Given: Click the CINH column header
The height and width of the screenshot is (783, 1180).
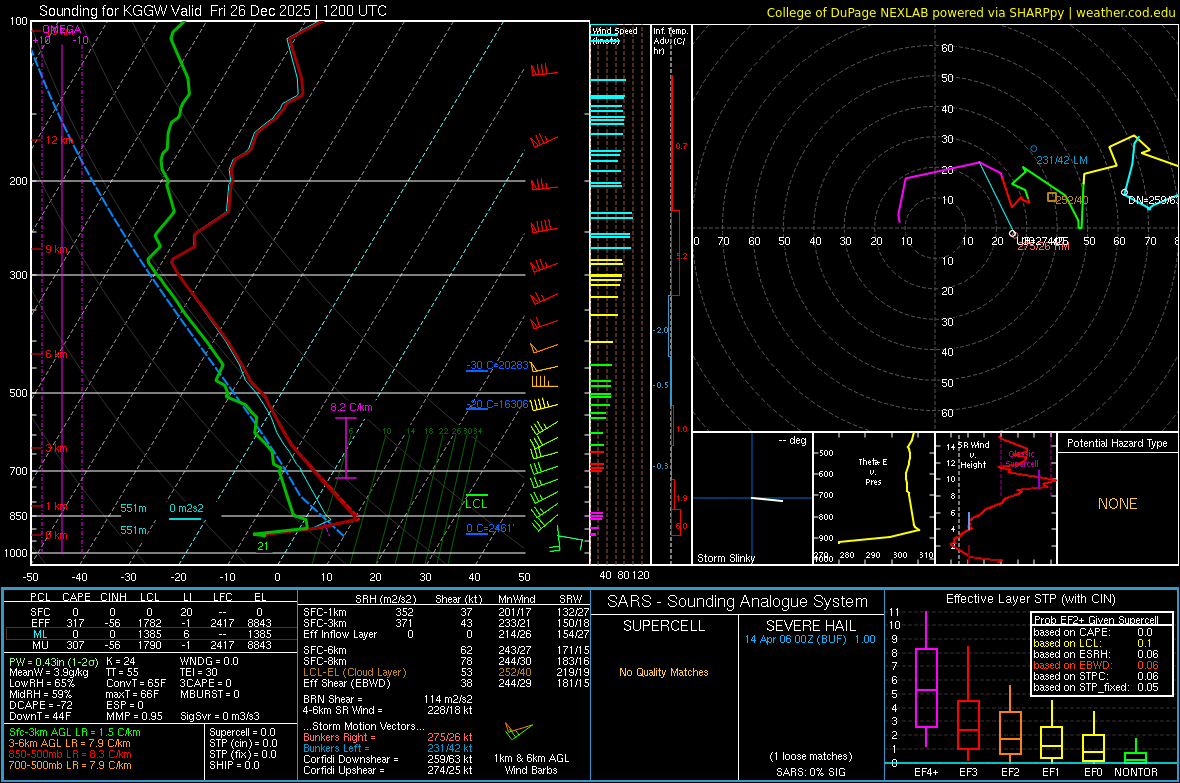Looking at the screenshot, I should pyautogui.click(x=114, y=597).
